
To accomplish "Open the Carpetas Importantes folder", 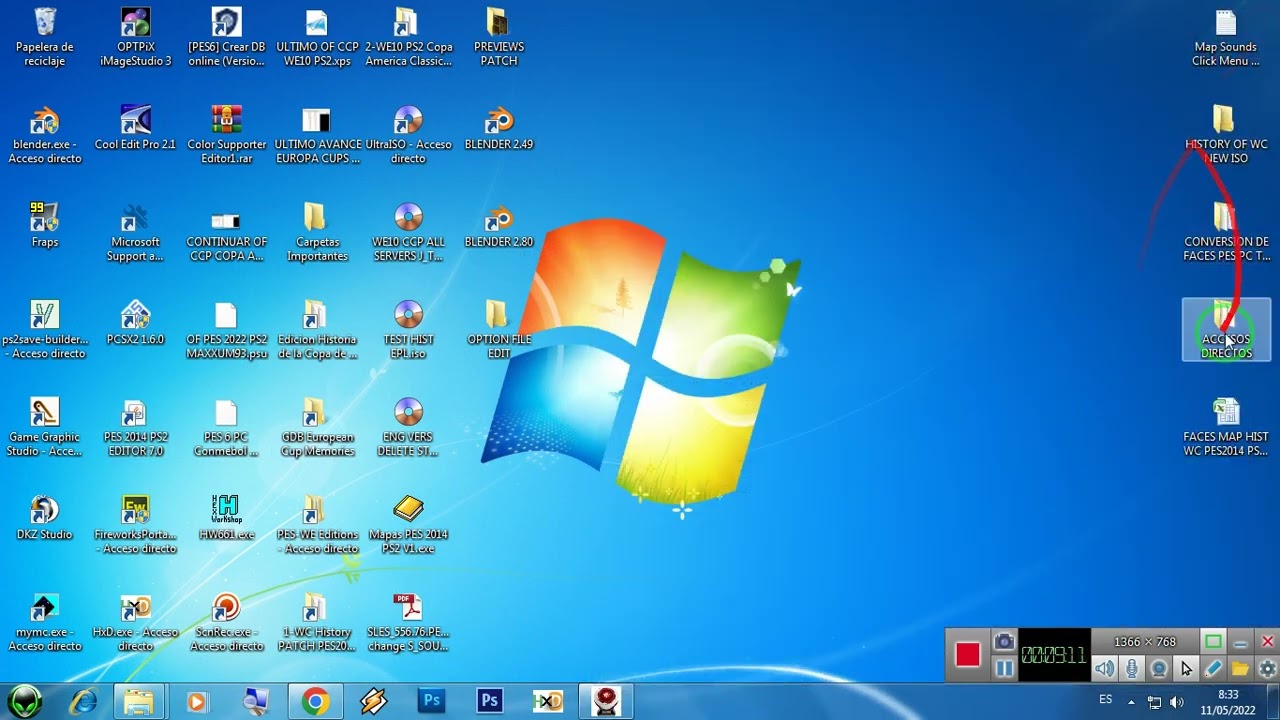I will [317, 233].
